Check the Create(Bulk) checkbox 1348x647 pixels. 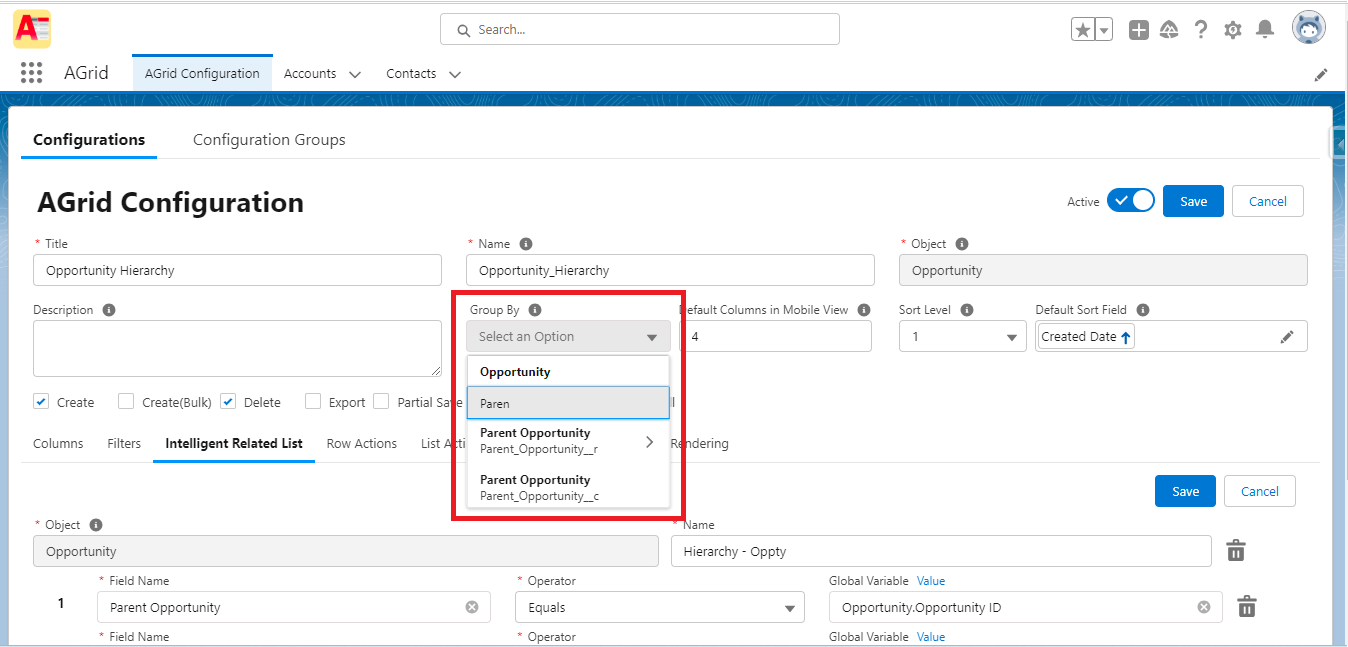(126, 401)
